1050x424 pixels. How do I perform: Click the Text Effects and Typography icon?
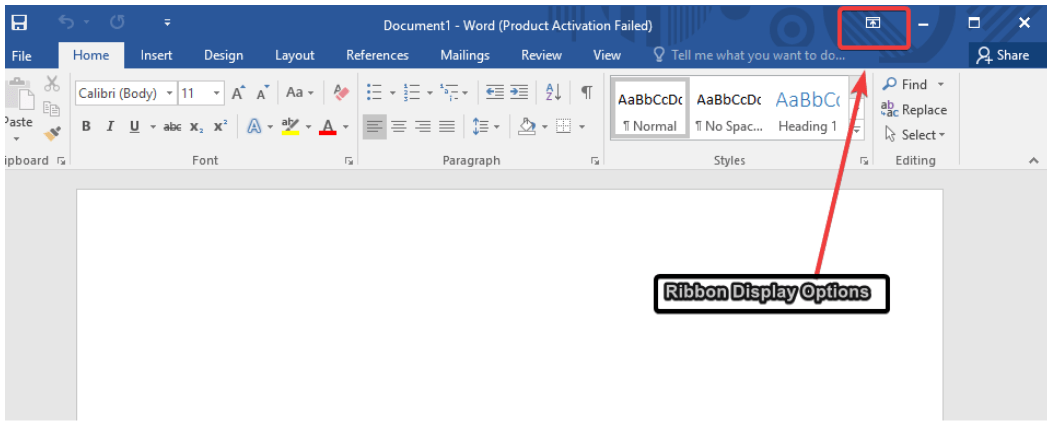click(x=254, y=127)
